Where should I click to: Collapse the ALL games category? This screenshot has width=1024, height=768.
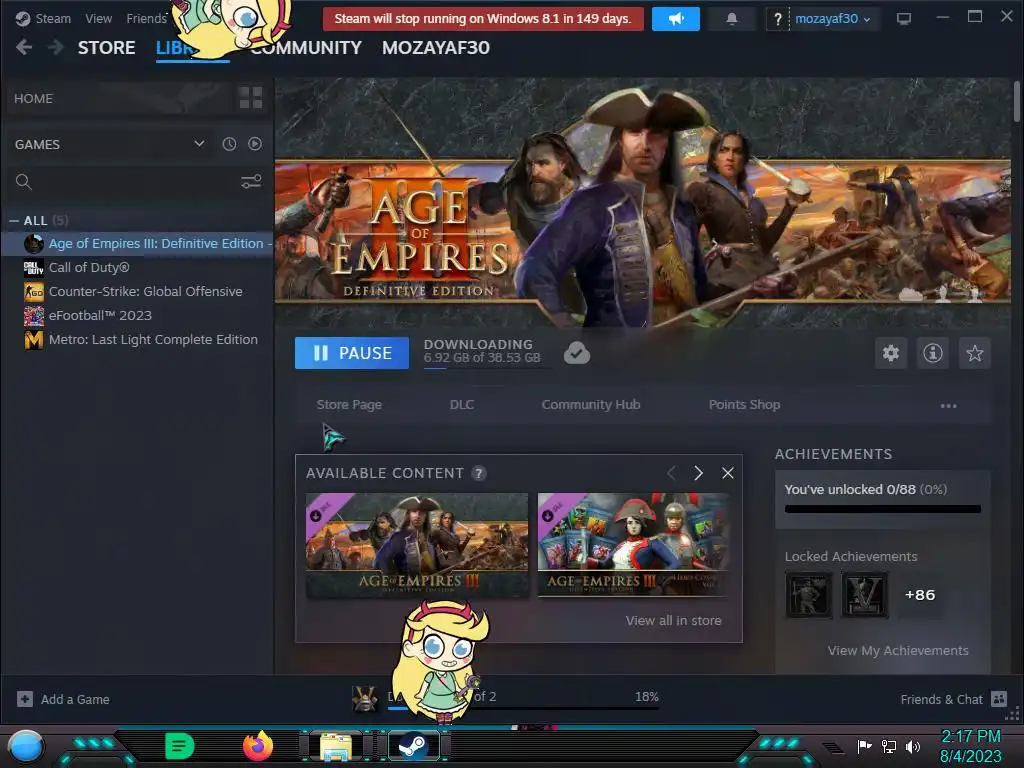click(x=39, y=220)
